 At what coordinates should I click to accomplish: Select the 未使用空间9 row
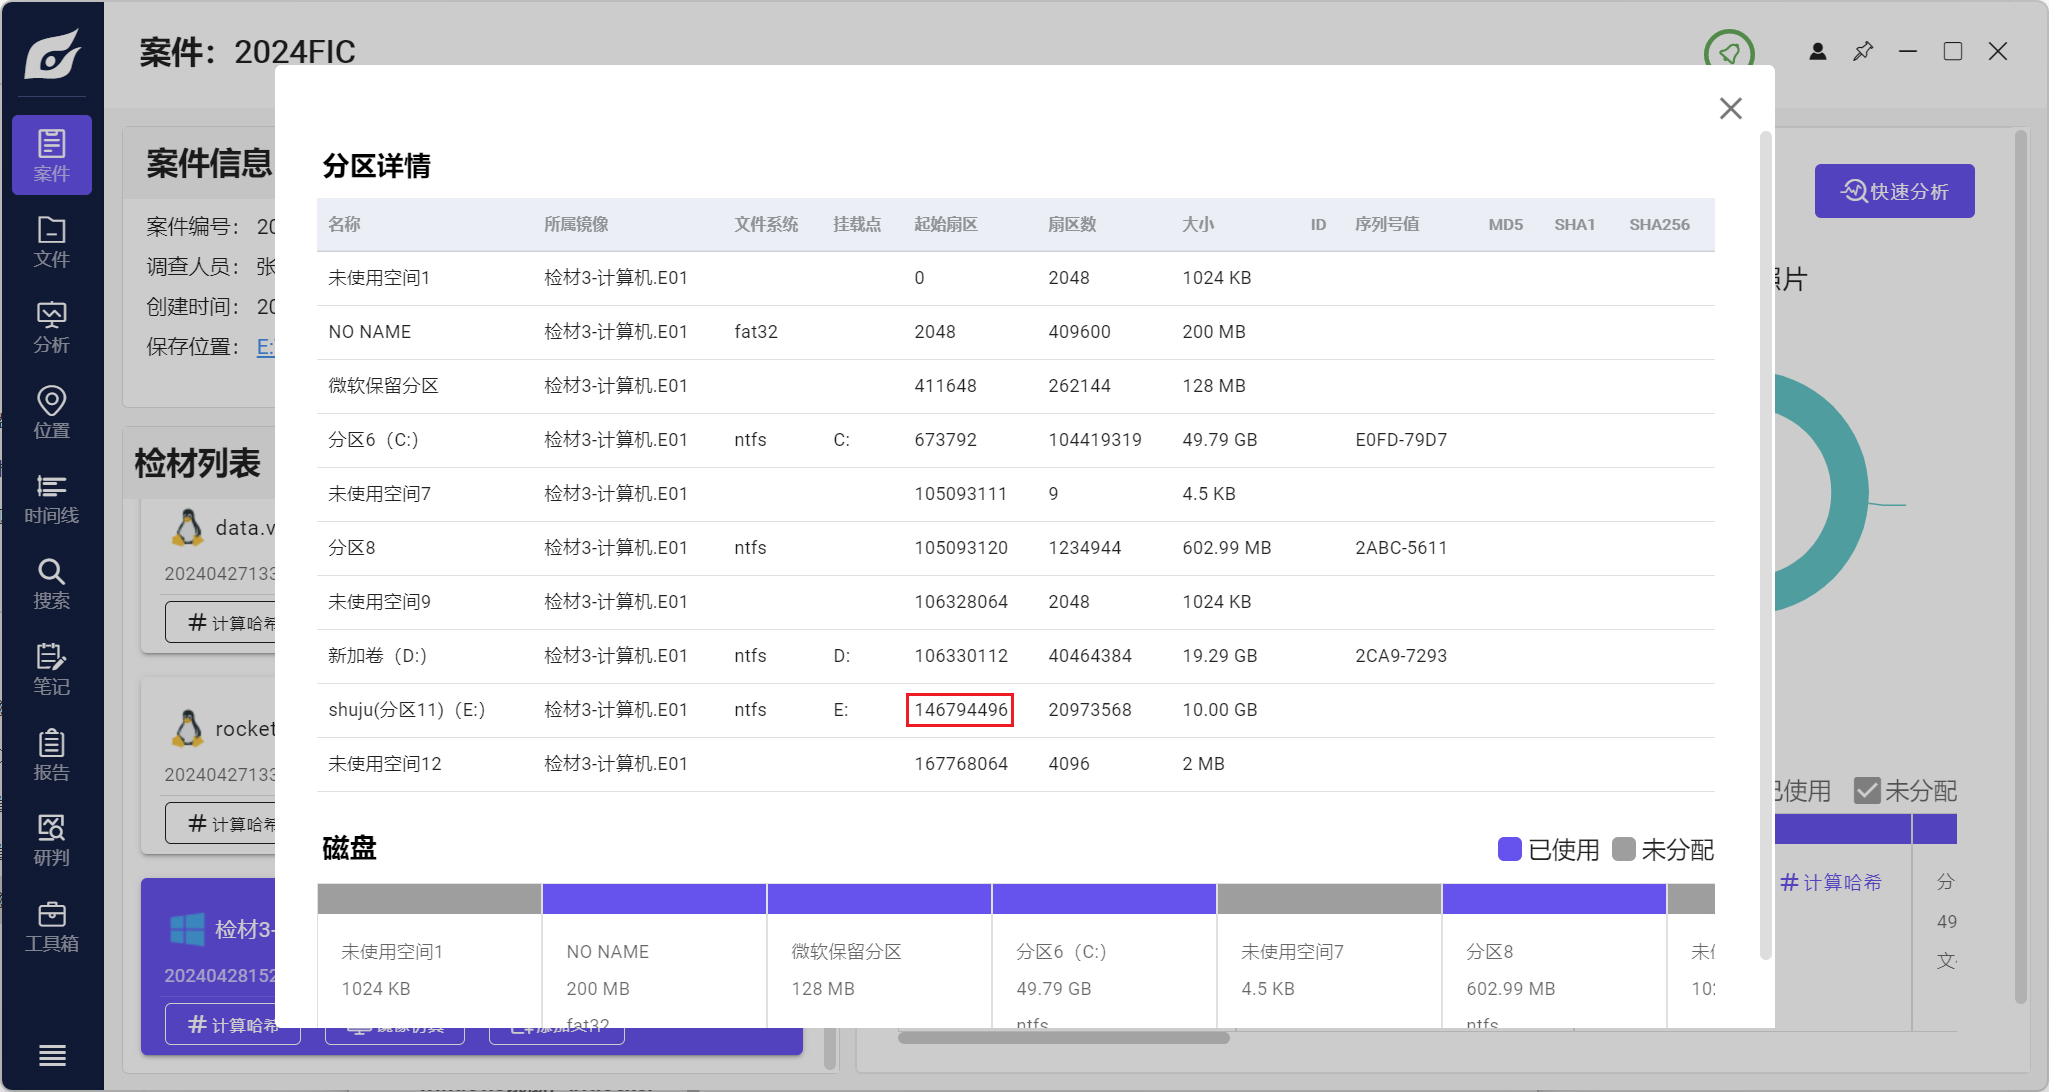coord(1015,602)
